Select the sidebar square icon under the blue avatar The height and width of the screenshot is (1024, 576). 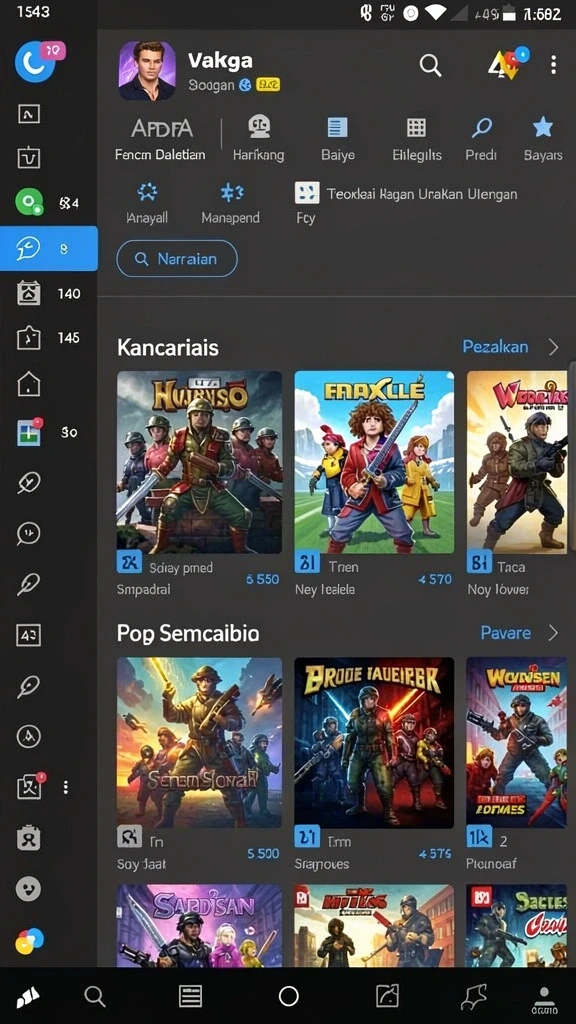tap(29, 114)
